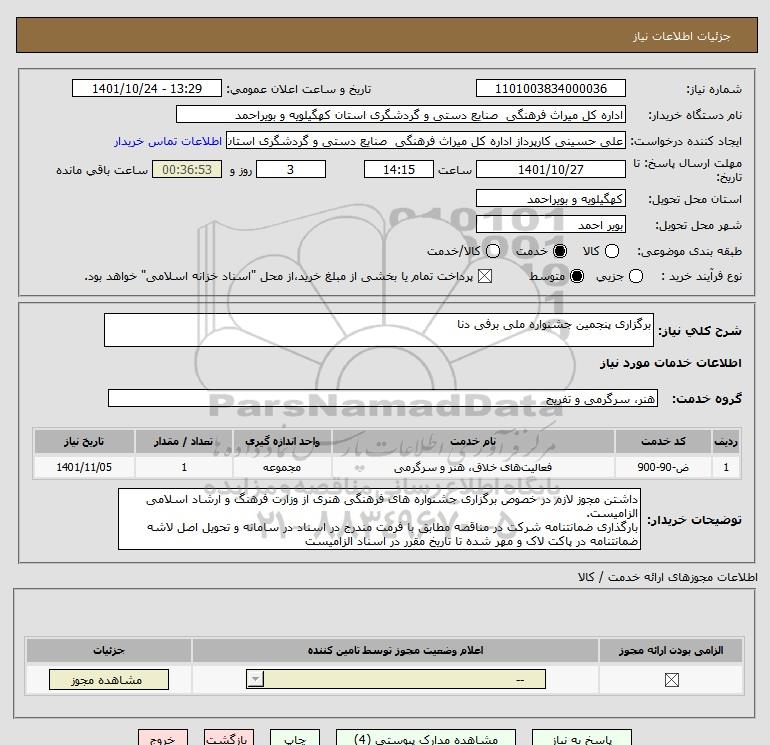This screenshot has width=770, height=745.
Task: Click the جزئیات column header
Action: (x=109, y=650)
